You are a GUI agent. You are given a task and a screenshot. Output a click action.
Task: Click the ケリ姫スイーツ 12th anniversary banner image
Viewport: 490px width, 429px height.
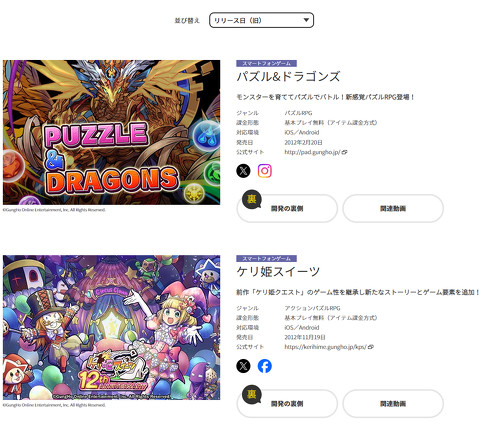point(111,327)
